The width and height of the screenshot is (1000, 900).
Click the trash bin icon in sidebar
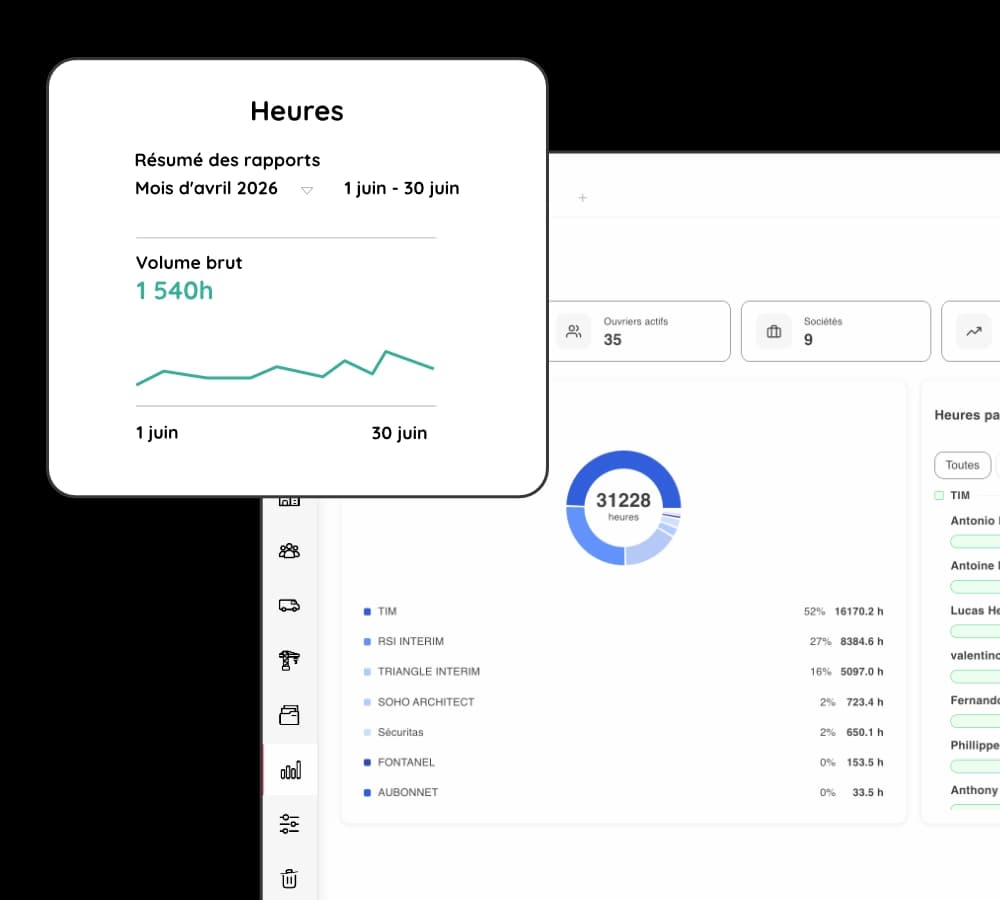[x=289, y=879]
